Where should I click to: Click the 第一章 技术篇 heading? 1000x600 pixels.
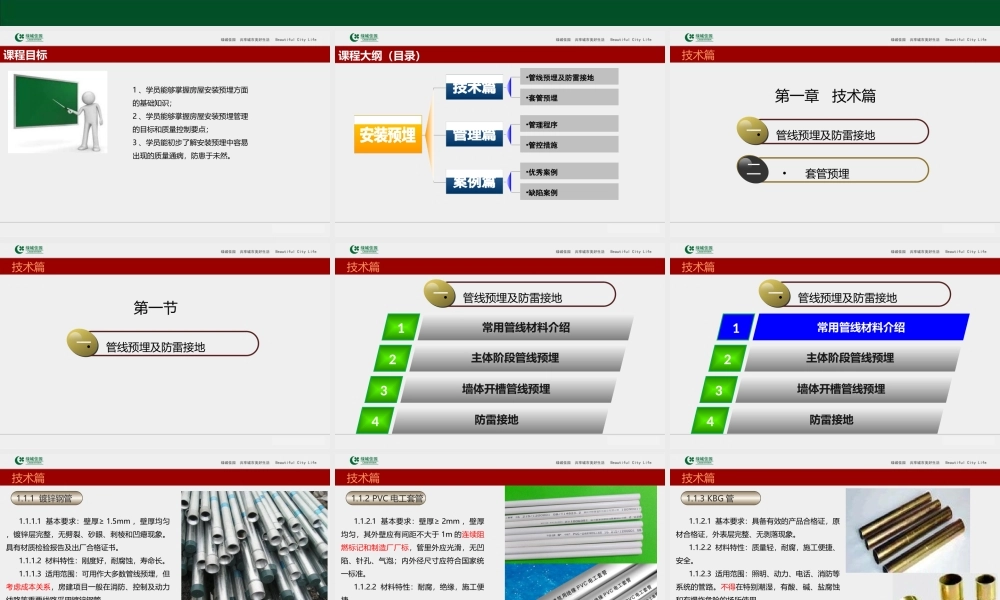point(825,96)
